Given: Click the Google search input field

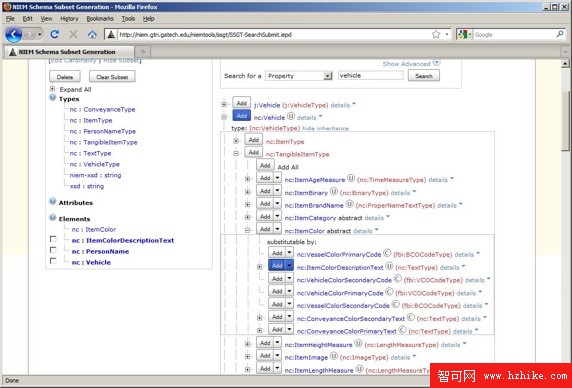Looking at the screenshot, I should click(x=514, y=35).
